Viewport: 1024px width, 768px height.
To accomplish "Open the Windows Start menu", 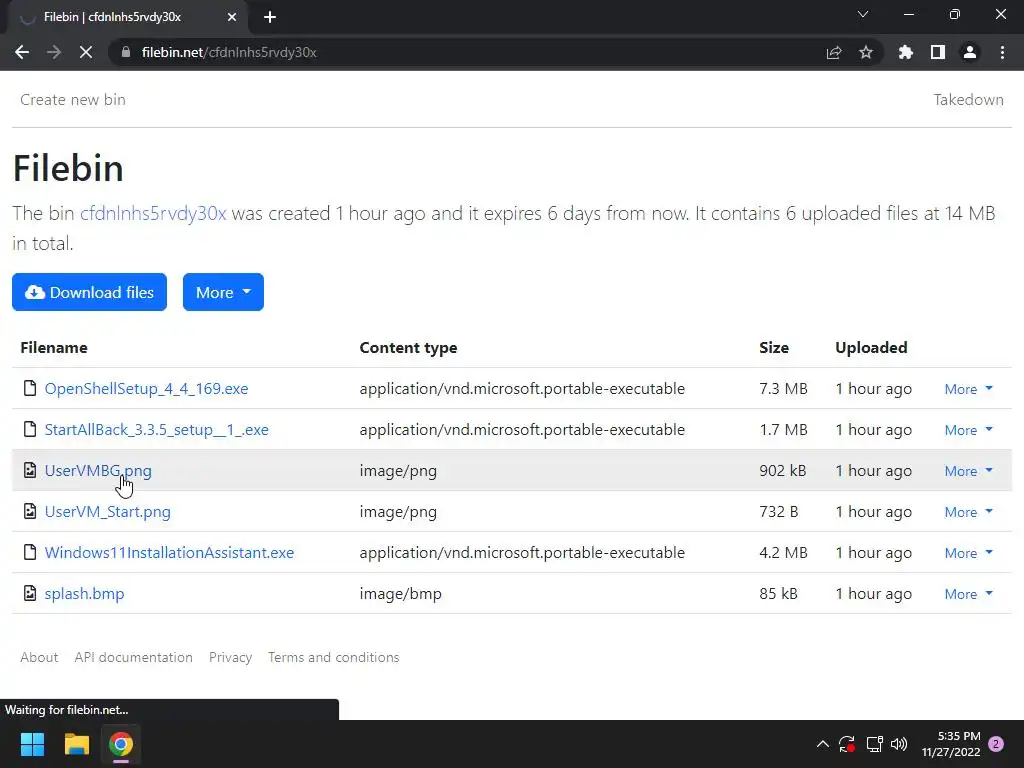I will click(x=32, y=744).
